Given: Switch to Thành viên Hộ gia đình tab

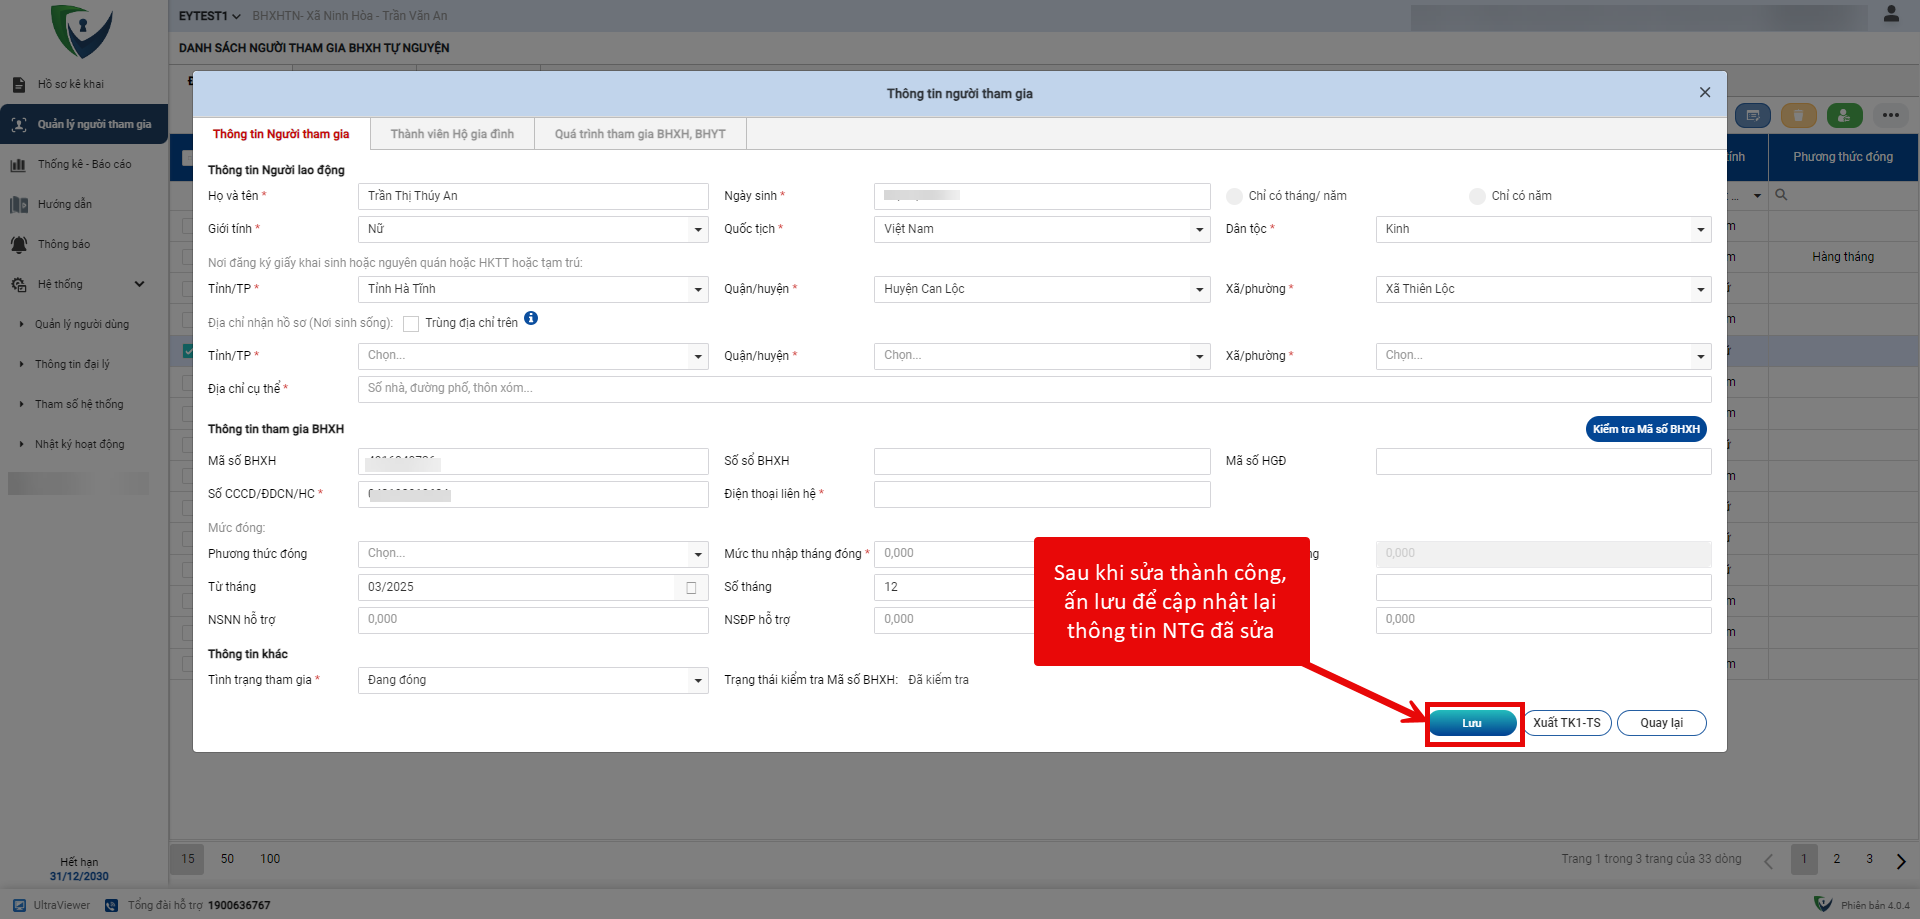Looking at the screenshot, I should coord(452,134).
